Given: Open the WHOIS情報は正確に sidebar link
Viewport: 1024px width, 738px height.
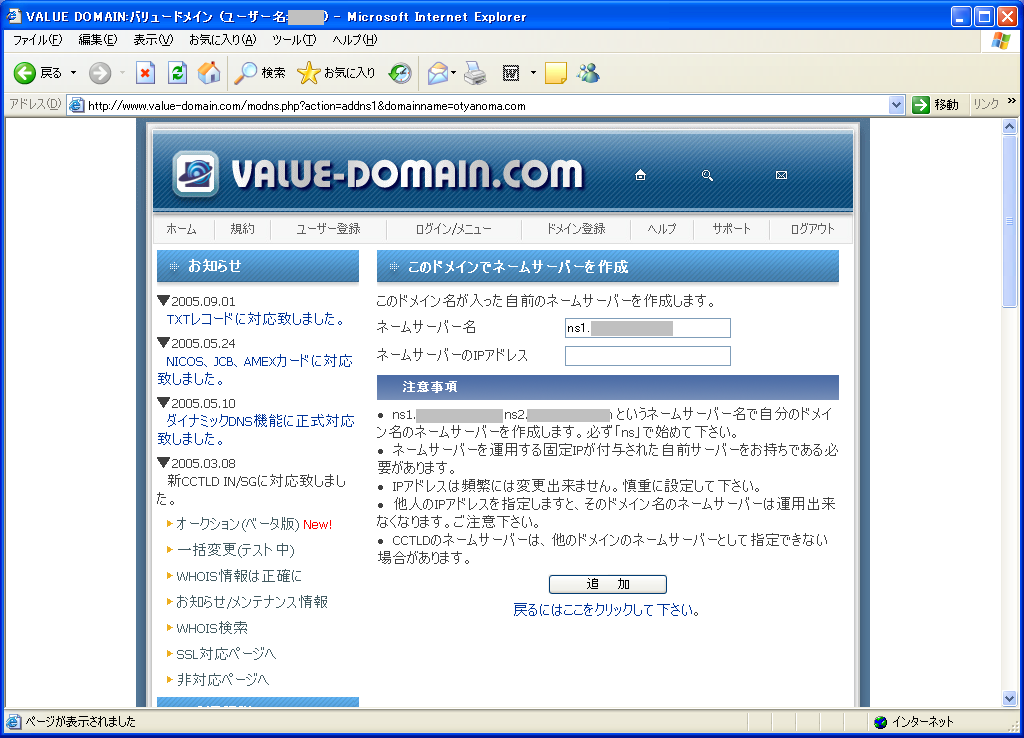Looking at the screenshot, I should 239,576.
